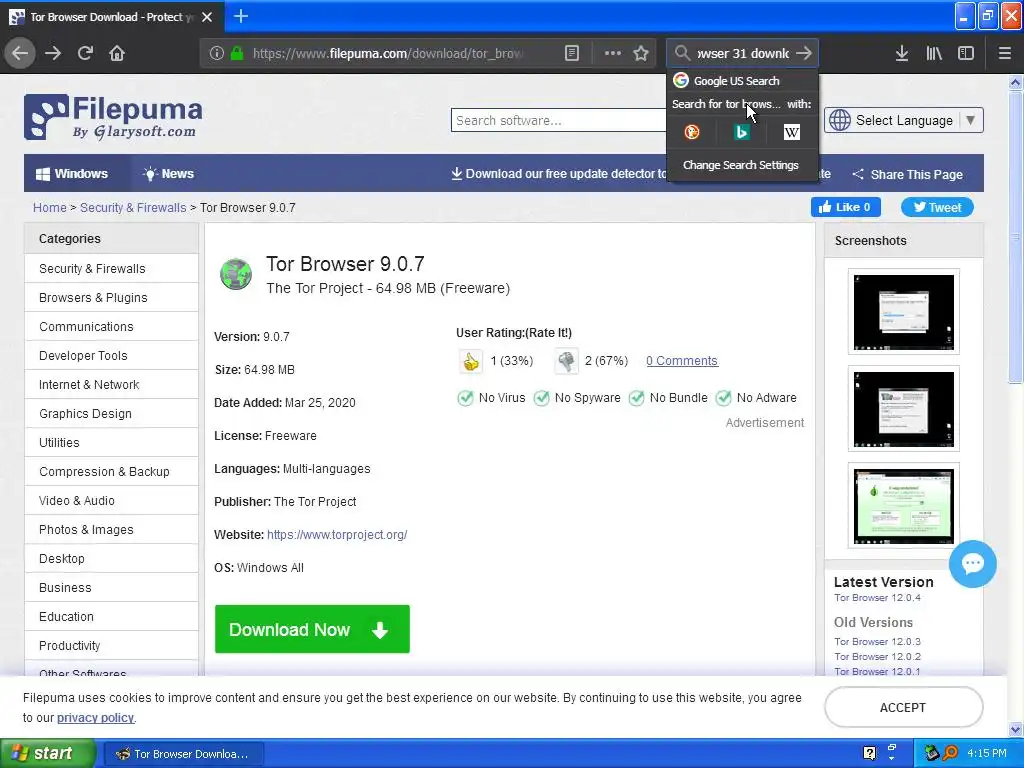Image resolution: width=1024 pixels, height=768 pixels.
Task: Open the 0 Comments link
Action: click(x=682, y=360)
